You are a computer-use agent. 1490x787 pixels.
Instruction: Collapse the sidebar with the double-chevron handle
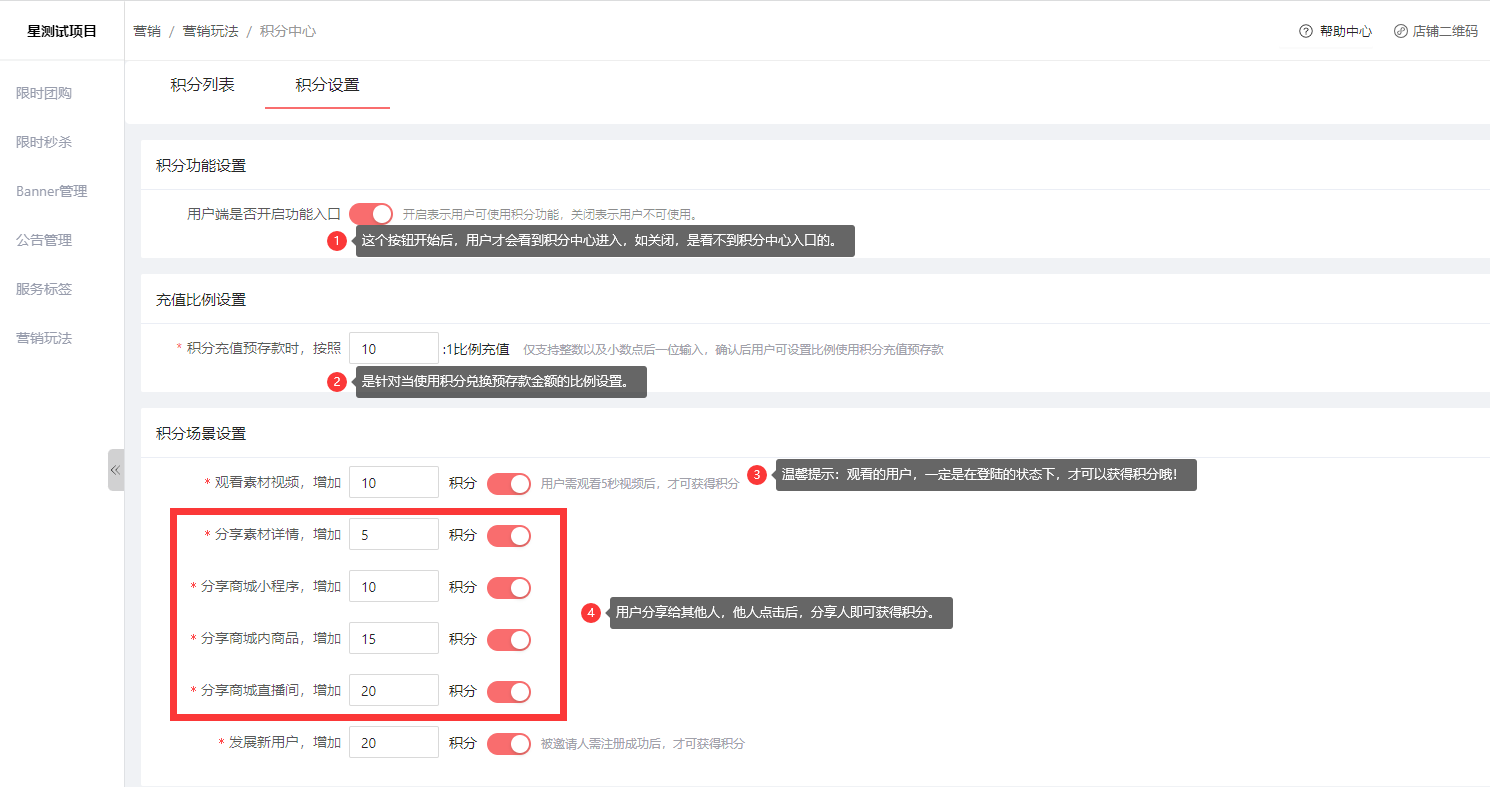click(x=115, y=470)
